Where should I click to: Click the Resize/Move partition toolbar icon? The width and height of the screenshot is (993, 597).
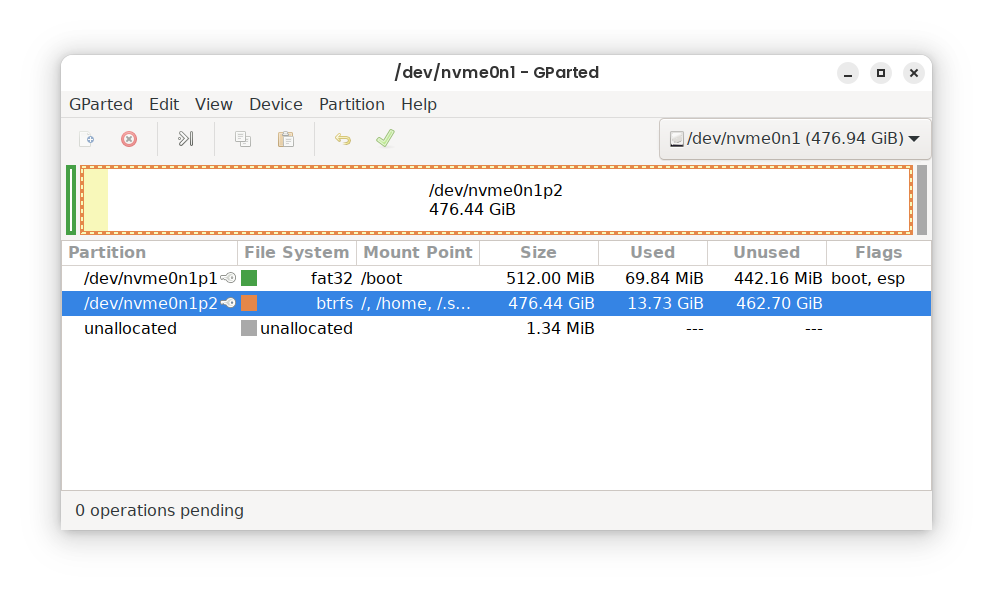186,139
